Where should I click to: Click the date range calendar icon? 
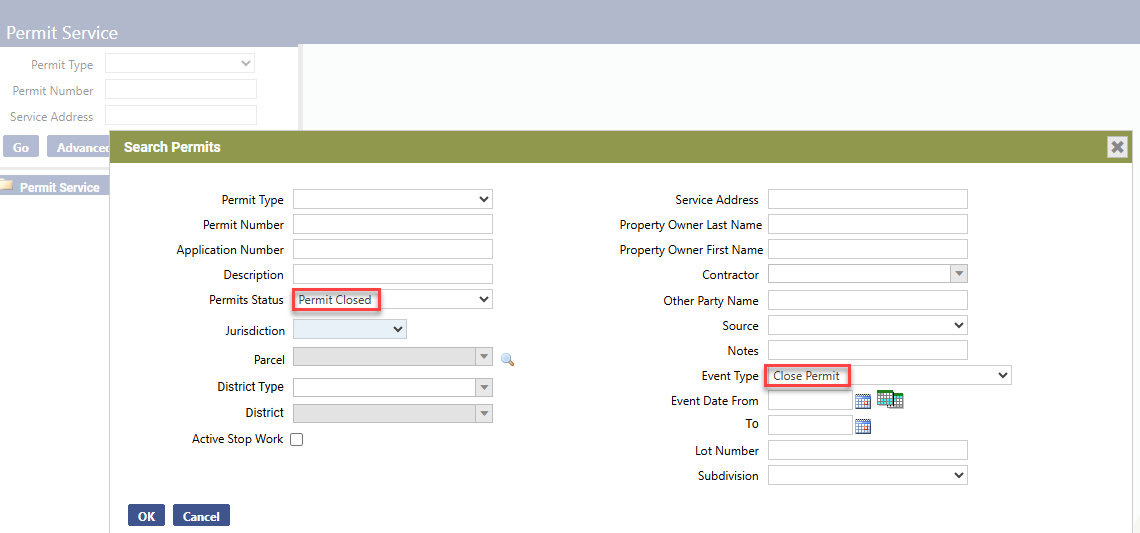tap(890, 400)
